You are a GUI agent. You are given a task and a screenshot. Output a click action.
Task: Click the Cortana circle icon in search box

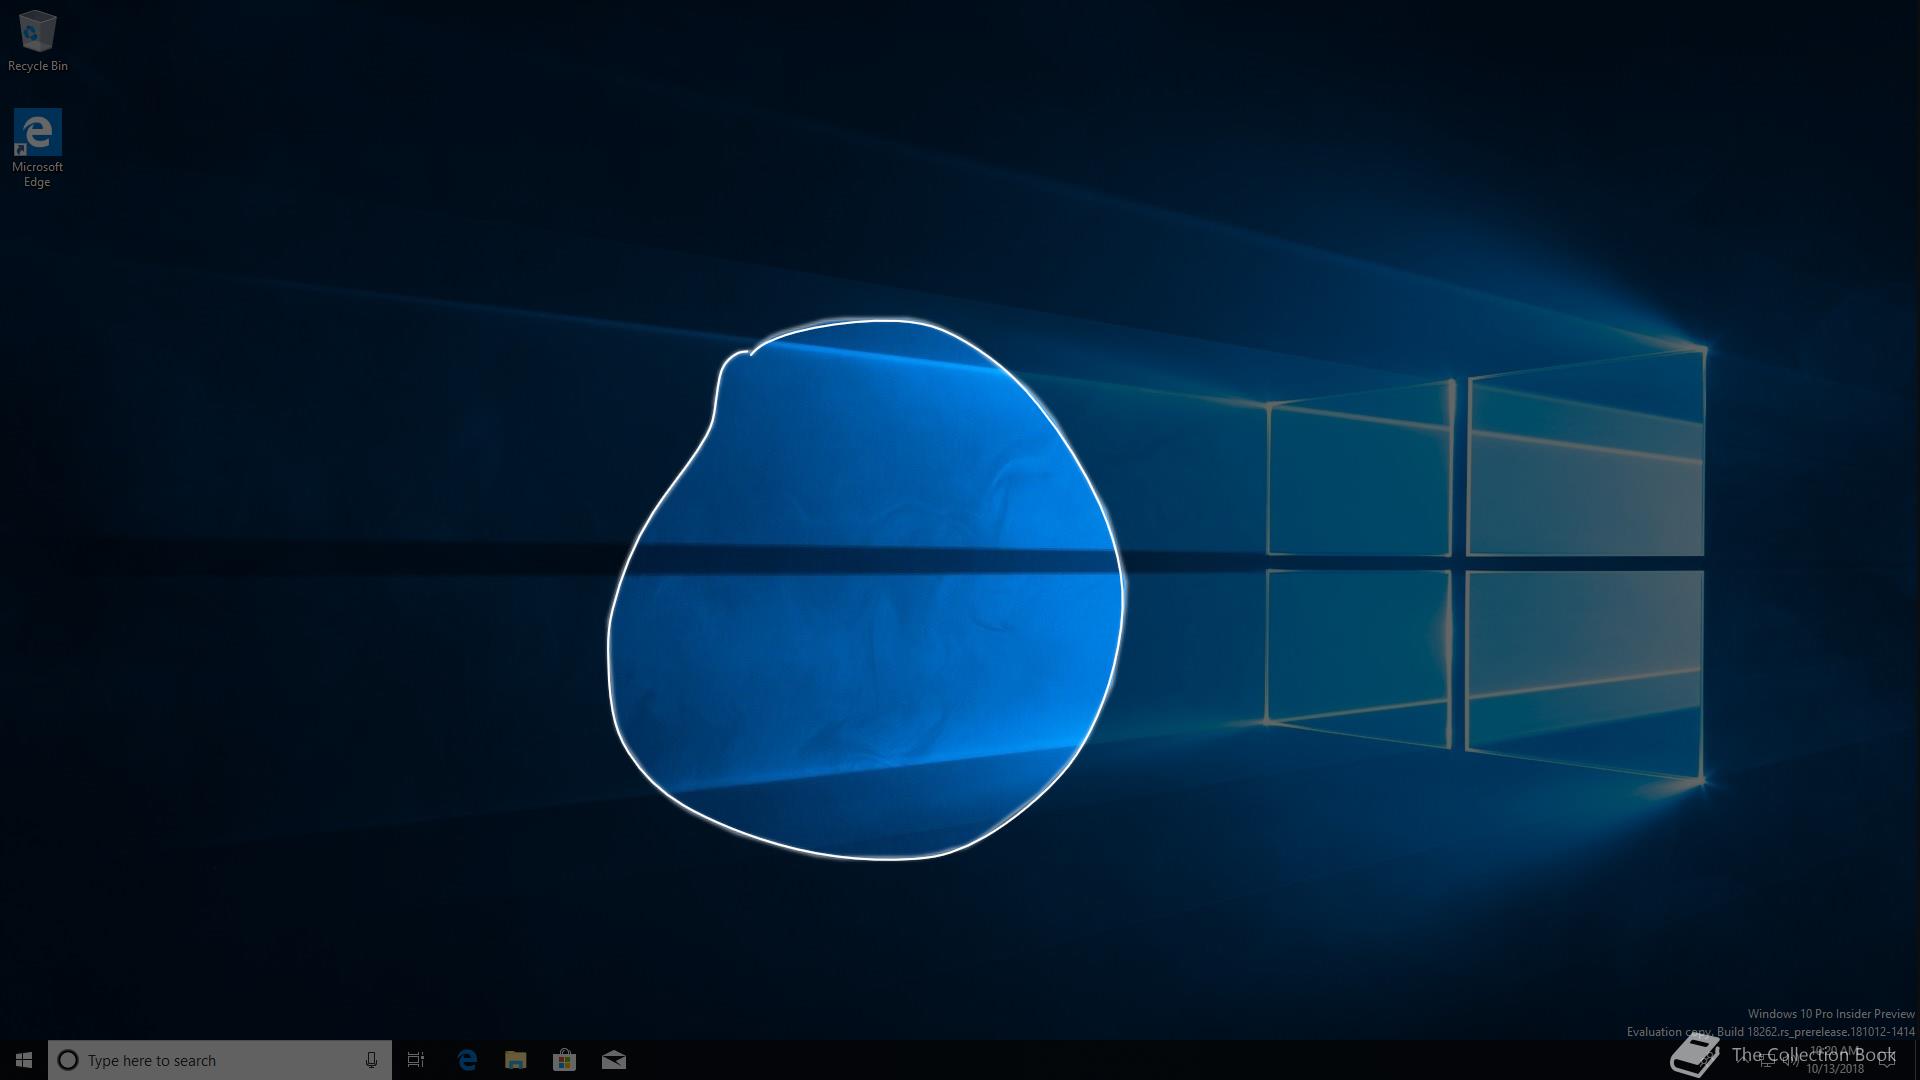tap(68, 1060)
